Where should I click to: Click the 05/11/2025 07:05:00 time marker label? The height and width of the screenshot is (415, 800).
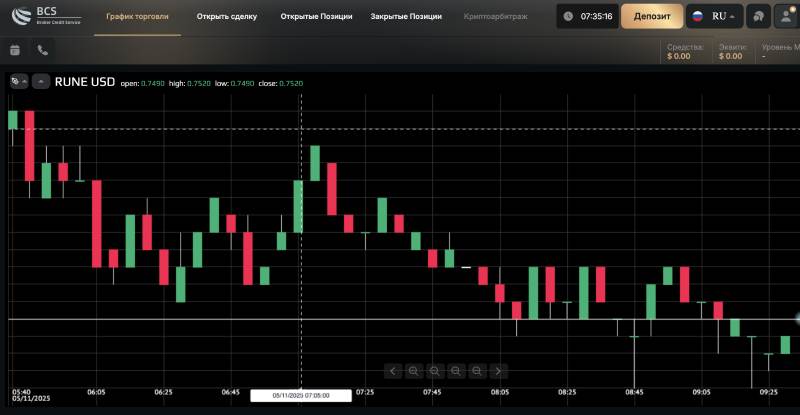[x=301, y=396]
